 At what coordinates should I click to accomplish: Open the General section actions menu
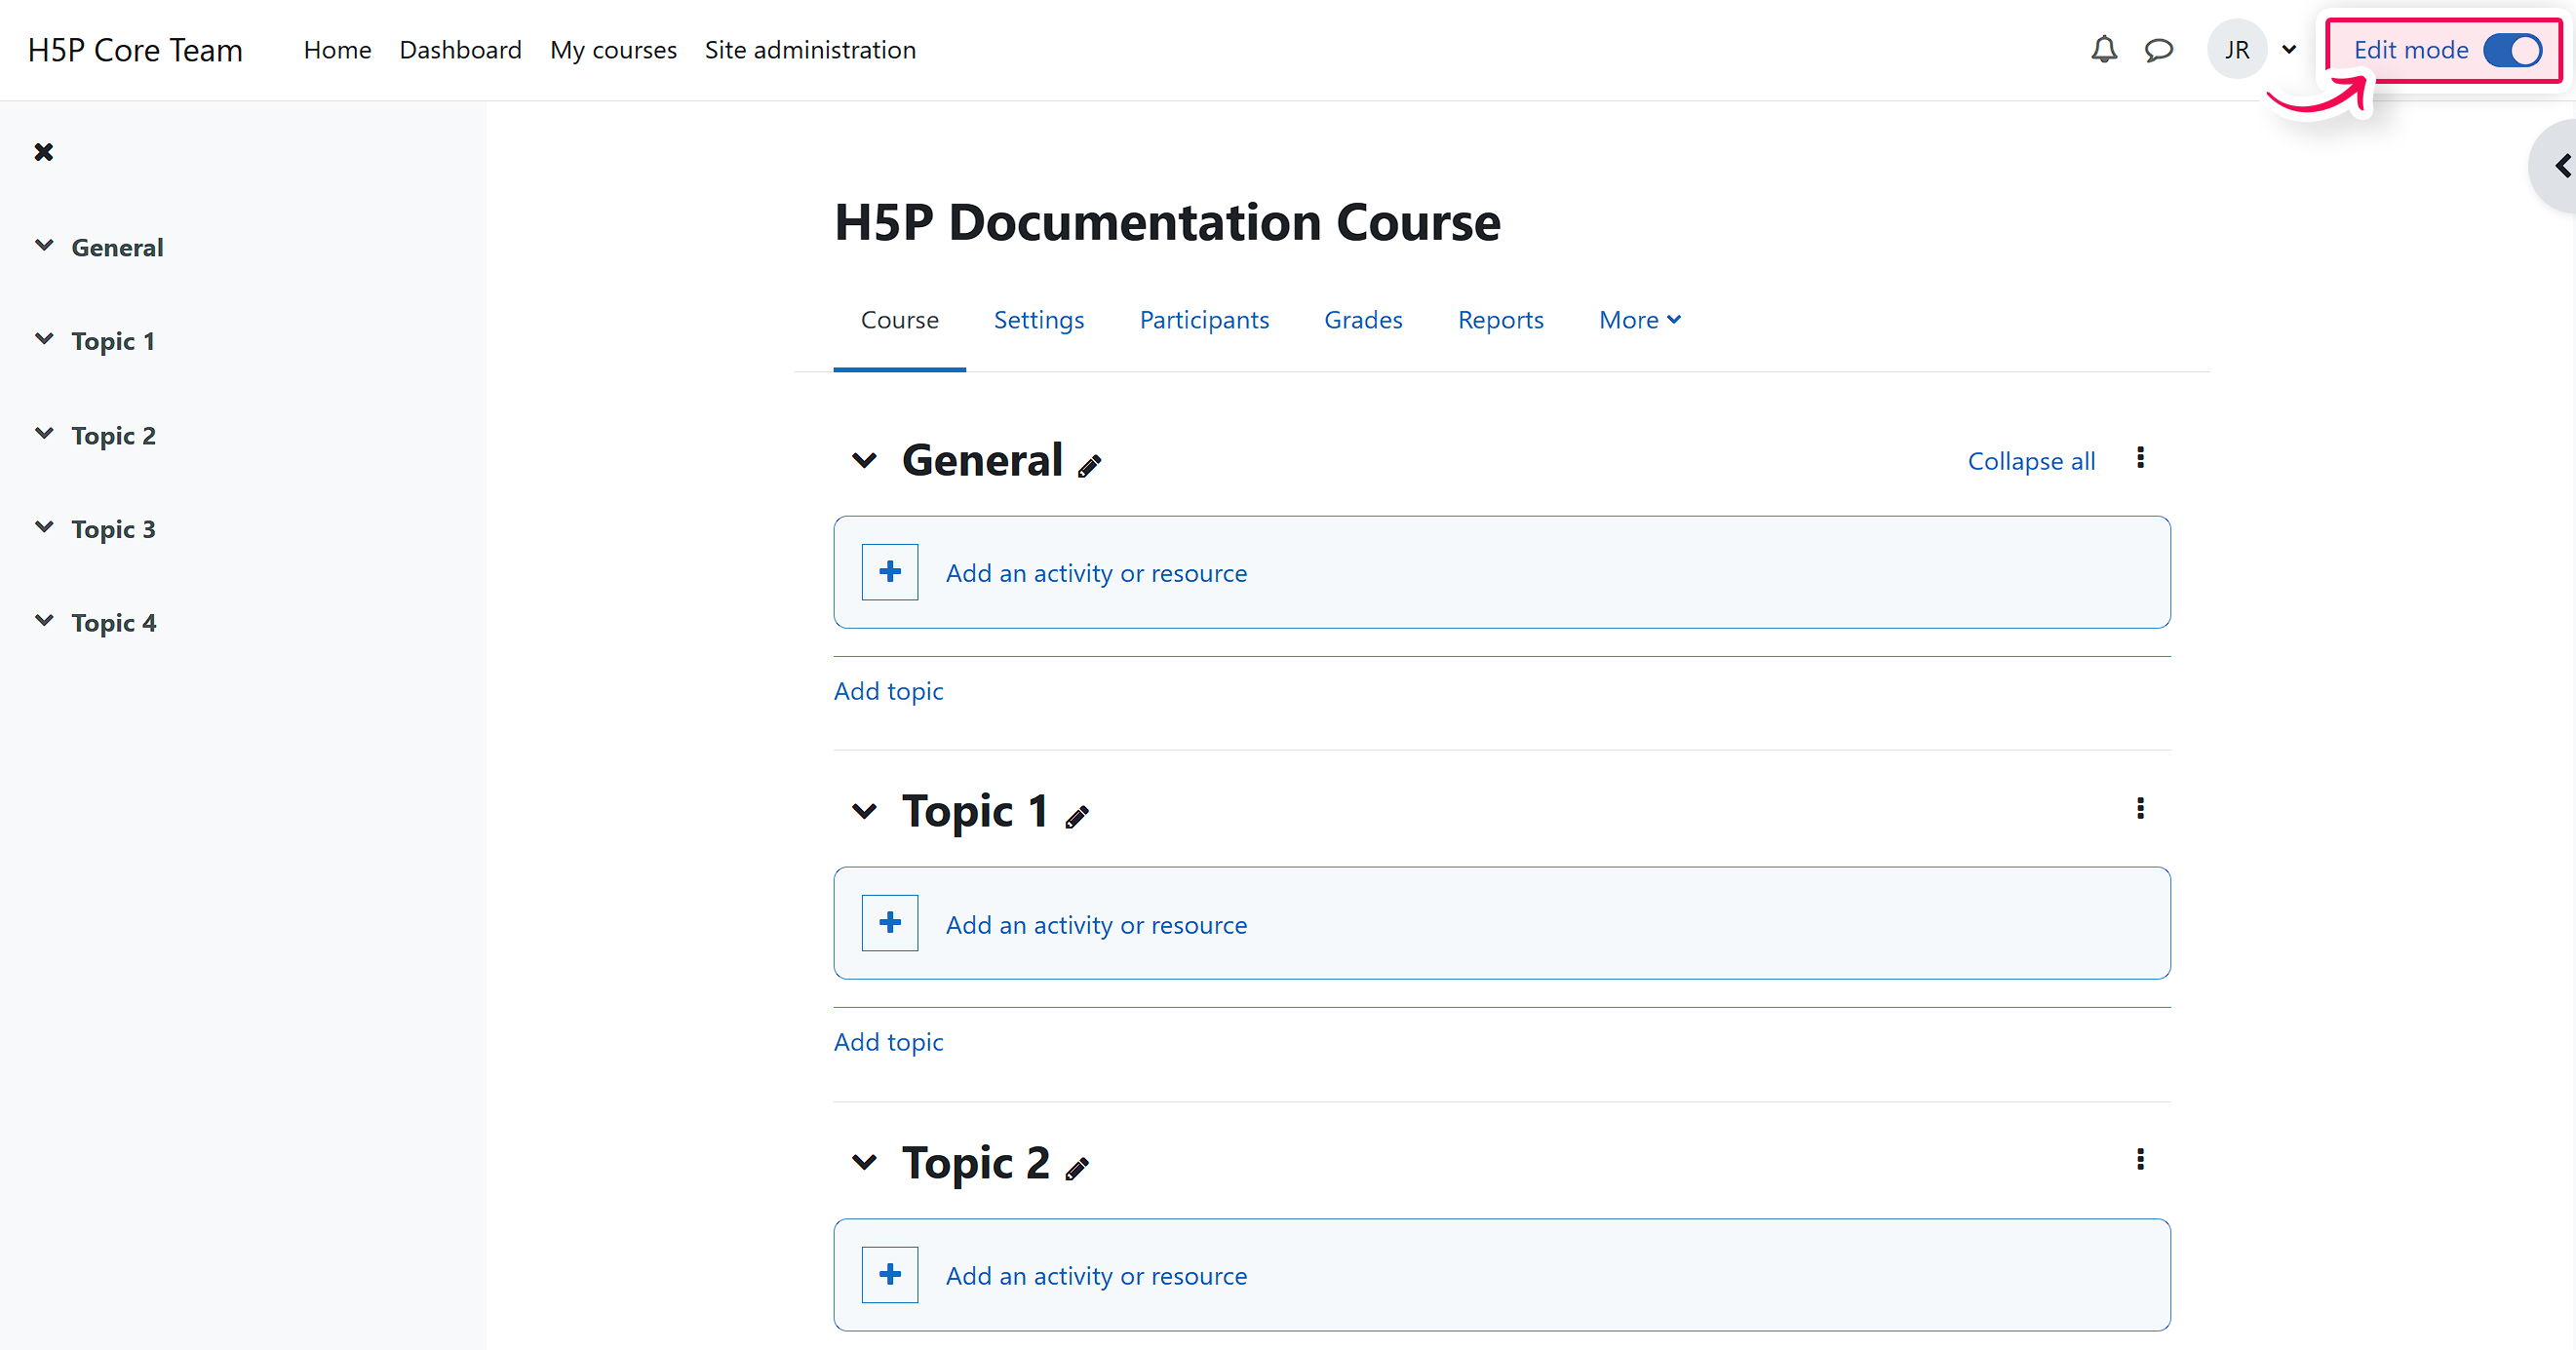2140,458
